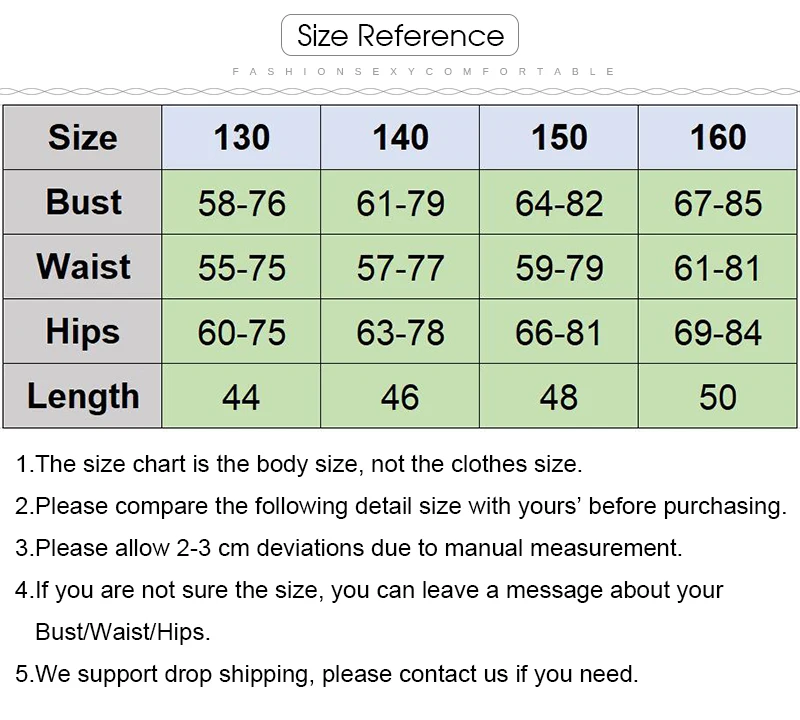Select the 140 size column header
The height and width of the screenshot is (720, 800).
point(400,137)
